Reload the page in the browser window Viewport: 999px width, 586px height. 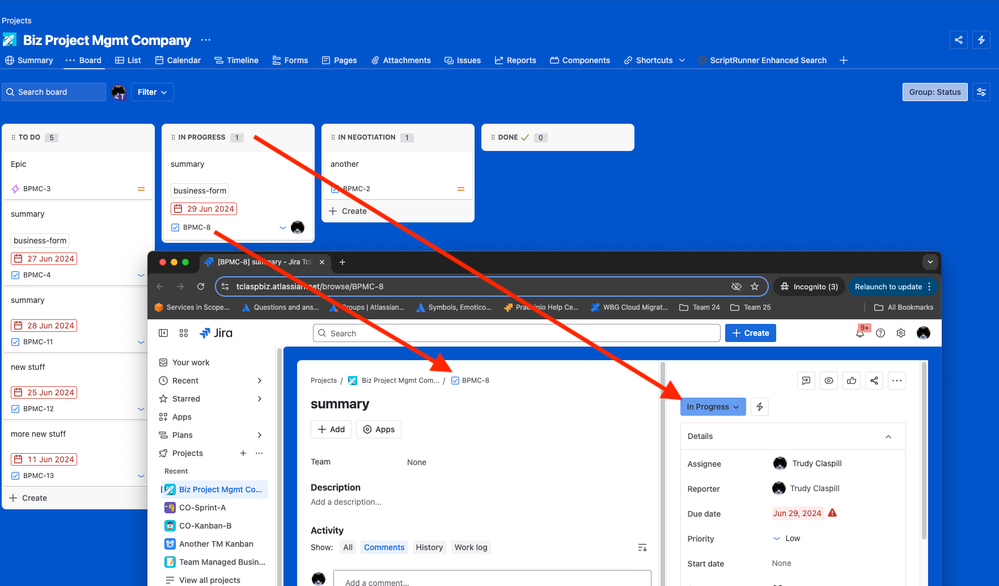pos(201,287)
